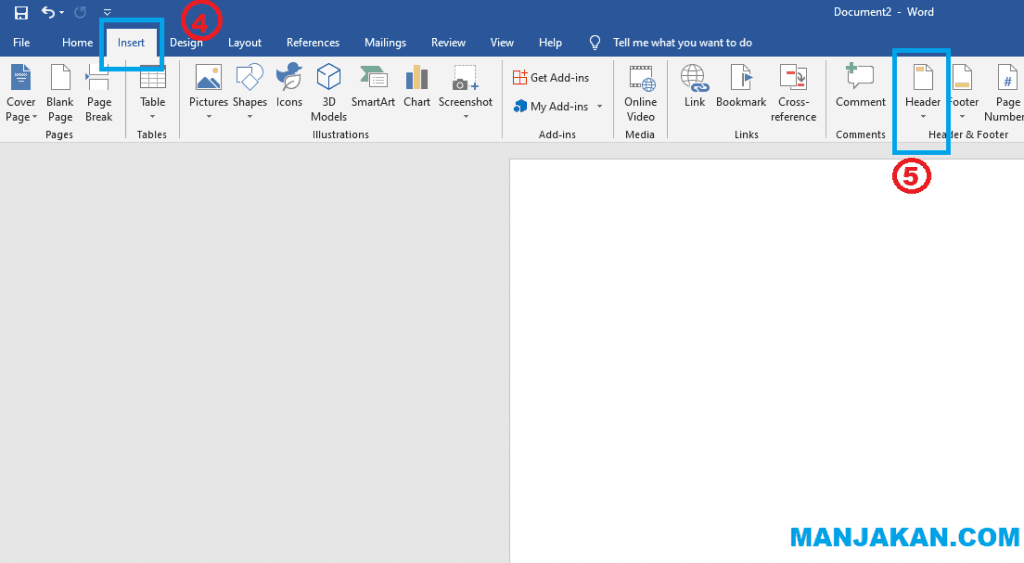Expand the My Add-ins dropdown arrow
Screen dimensions: 1024x563
point(600,106)
